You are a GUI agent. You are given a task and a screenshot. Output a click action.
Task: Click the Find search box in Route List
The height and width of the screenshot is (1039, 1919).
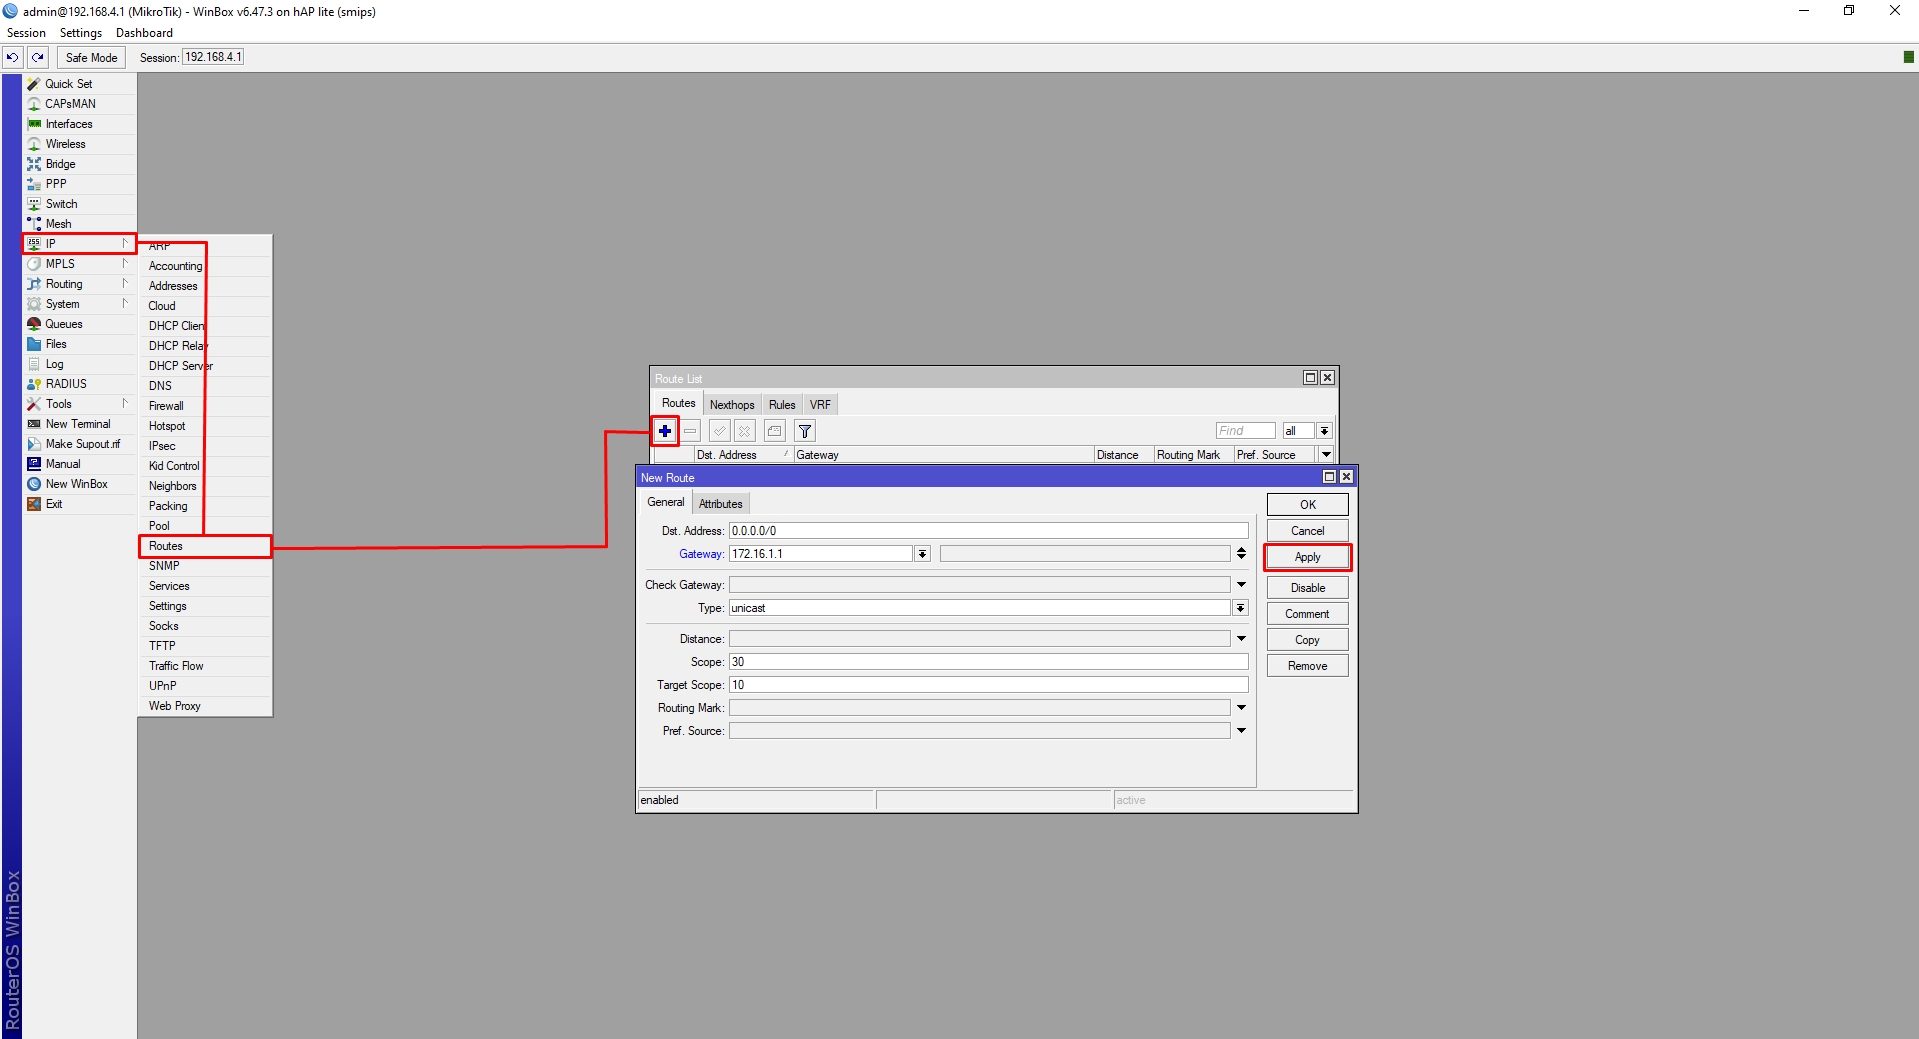1245,431
